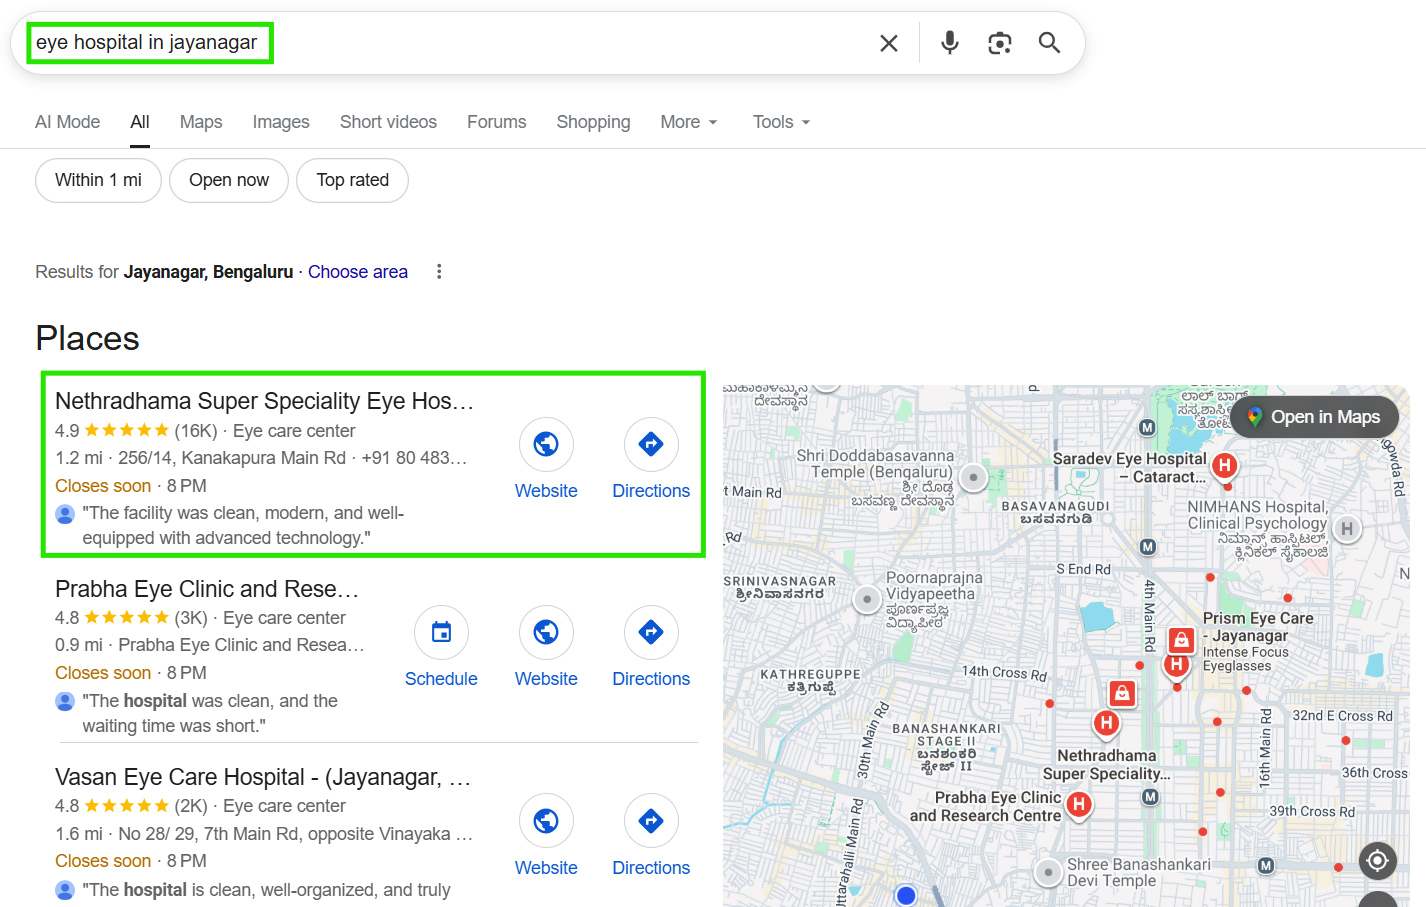Viewport: 1426px width, 907px height.
Task: Enable the Top rated filter
Action: [x=352, y=180]
